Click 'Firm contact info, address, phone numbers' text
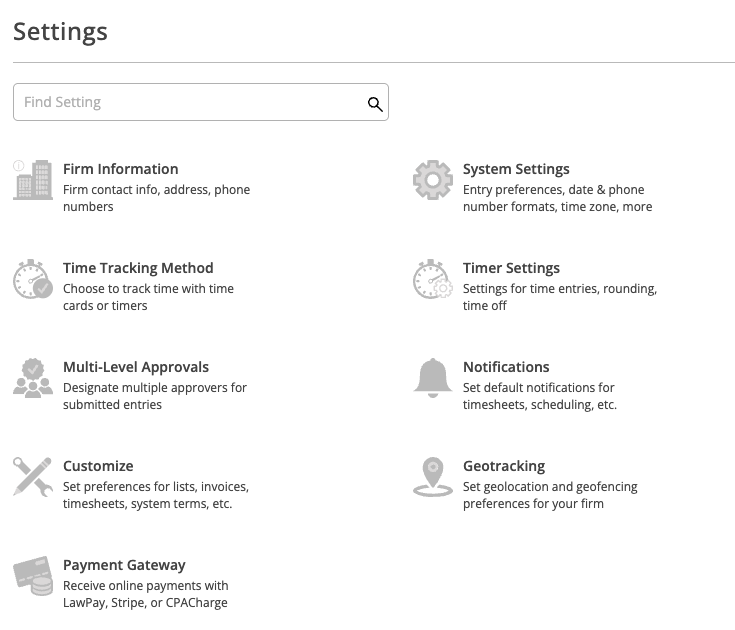The width and height of the screenshot is (735, 630). coord(157,198)
